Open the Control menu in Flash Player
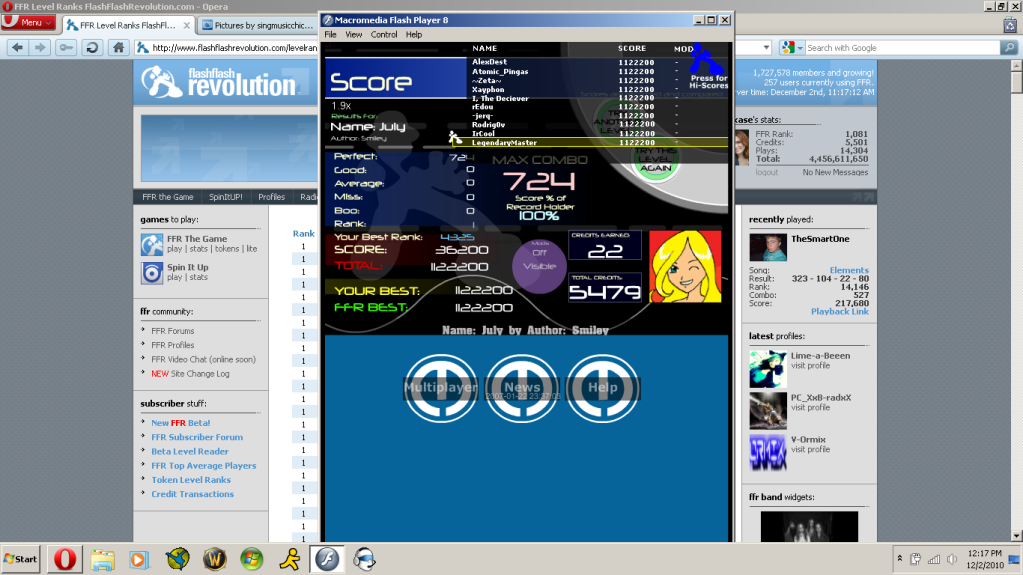 pos(384,34)
